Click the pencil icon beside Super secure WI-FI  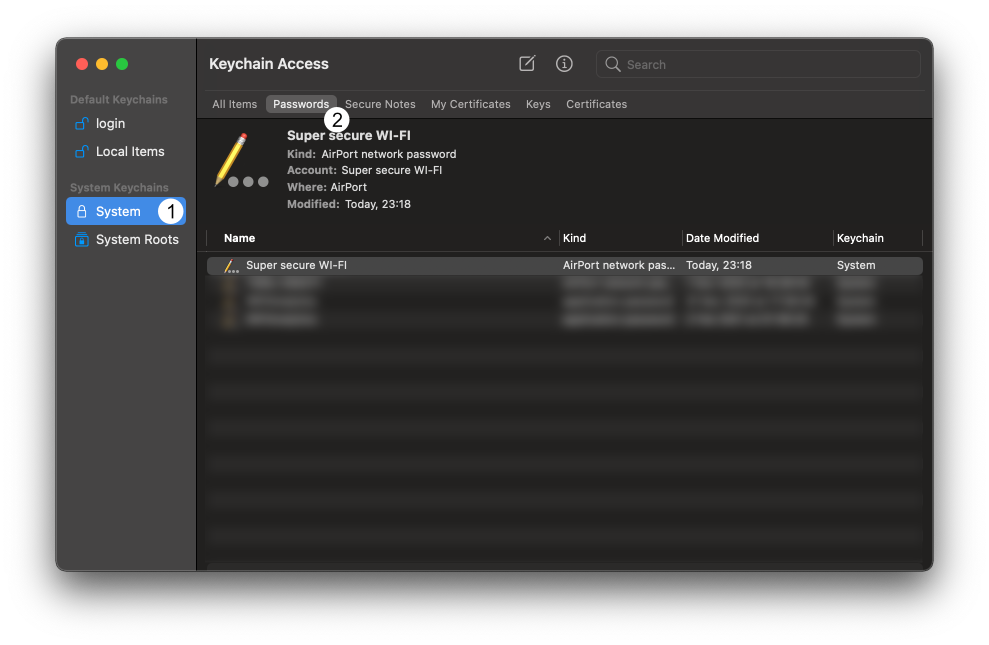(230, 265)
